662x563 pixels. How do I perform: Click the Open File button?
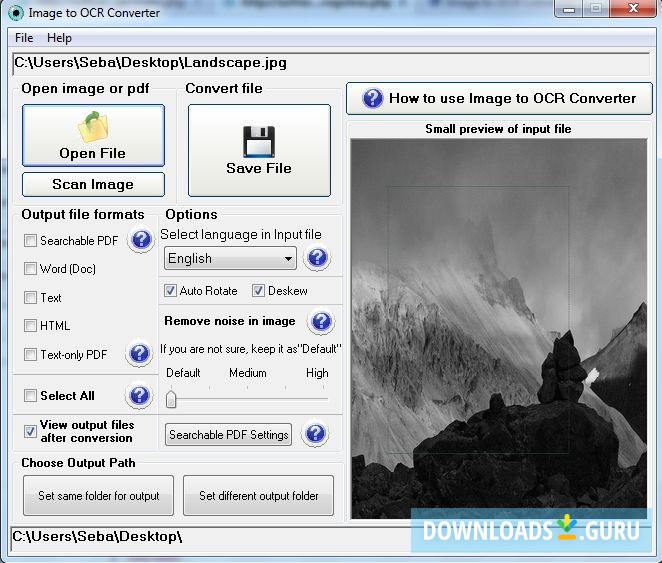click(x=93, y=135)
